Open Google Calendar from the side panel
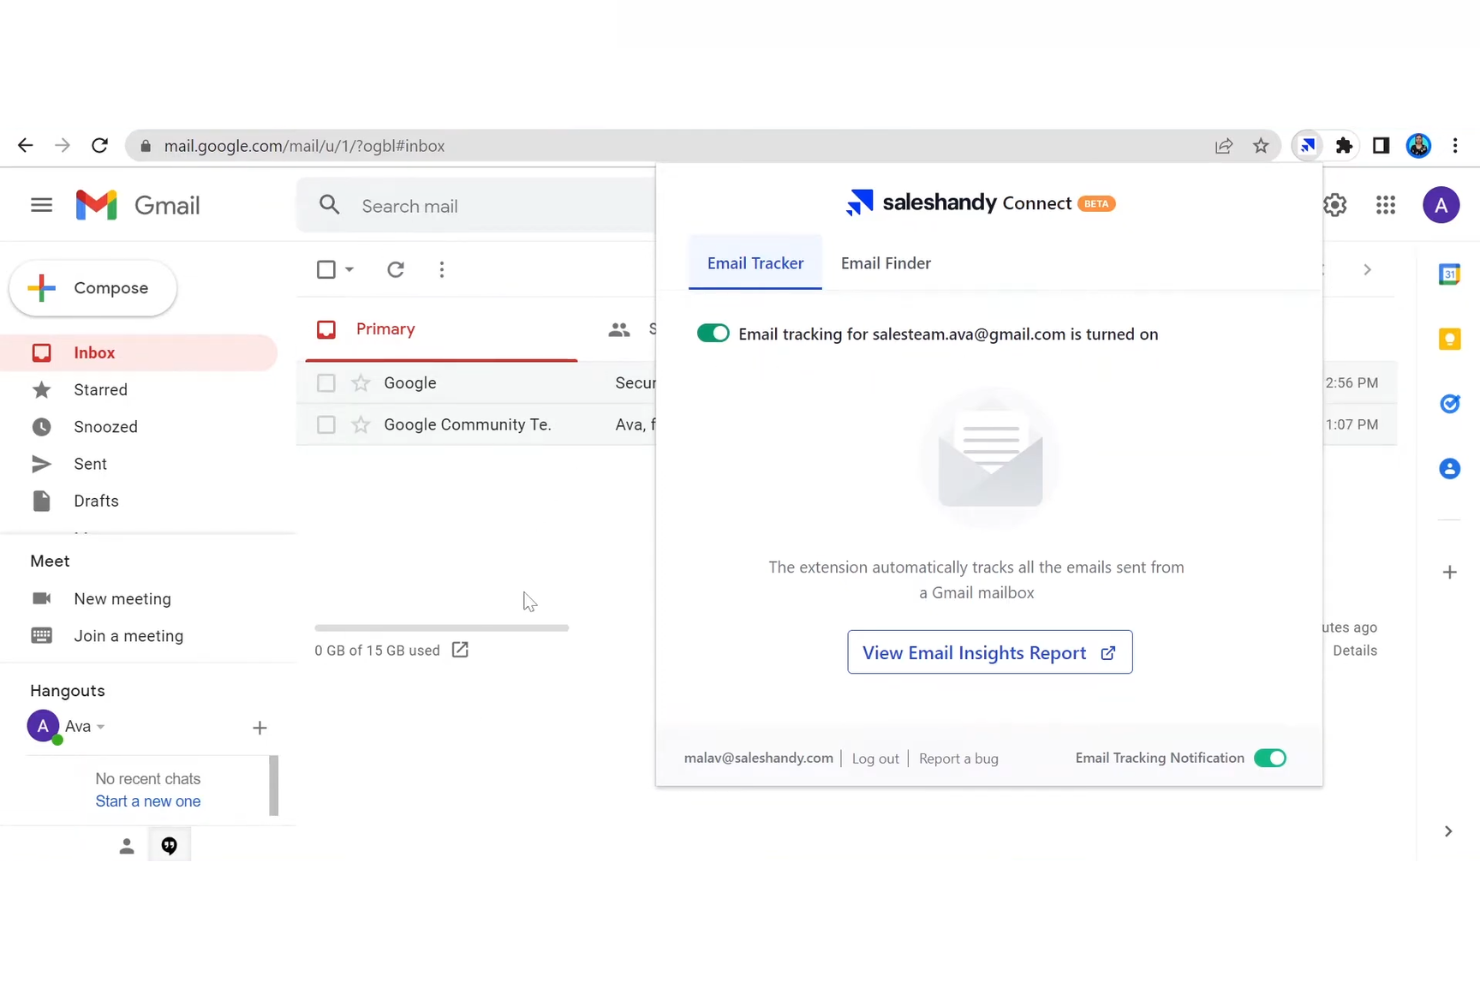Image resolution: width=1480 pixels, height=987 pixels. (x=1449, y=274)
